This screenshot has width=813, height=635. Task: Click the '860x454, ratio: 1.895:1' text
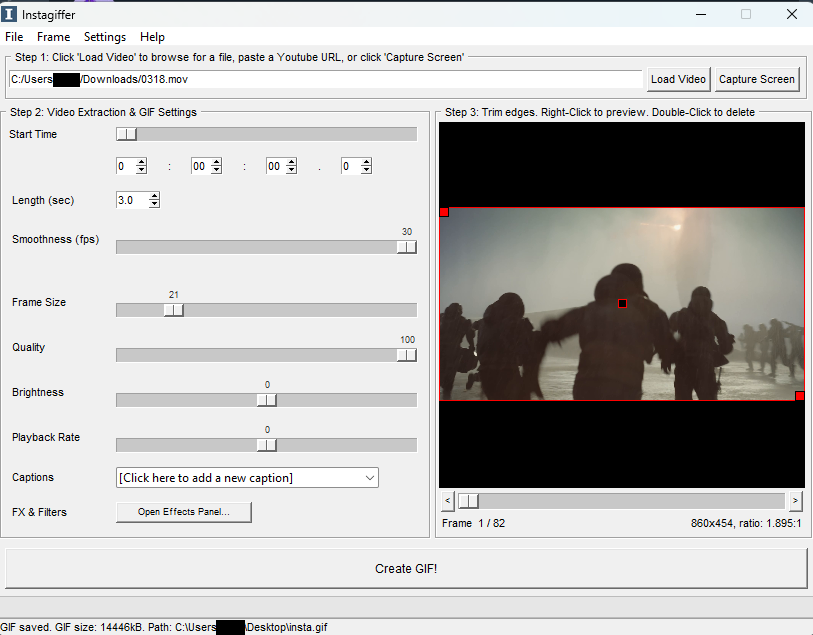746,523
